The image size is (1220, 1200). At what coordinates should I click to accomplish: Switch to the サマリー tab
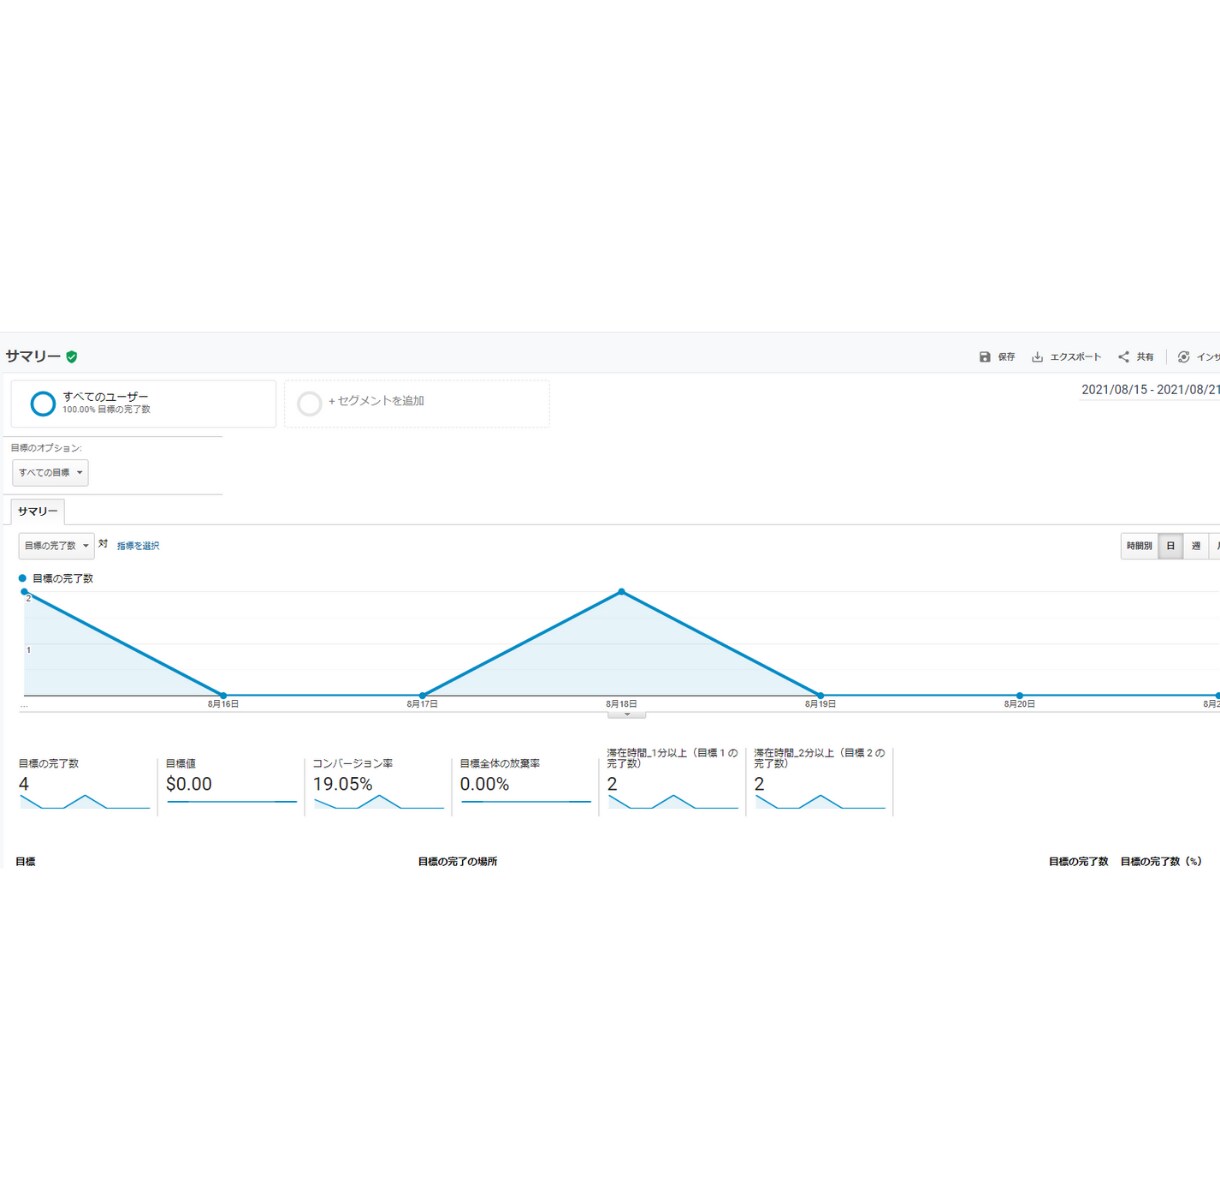pyautogui.click(x=38, y=512)
